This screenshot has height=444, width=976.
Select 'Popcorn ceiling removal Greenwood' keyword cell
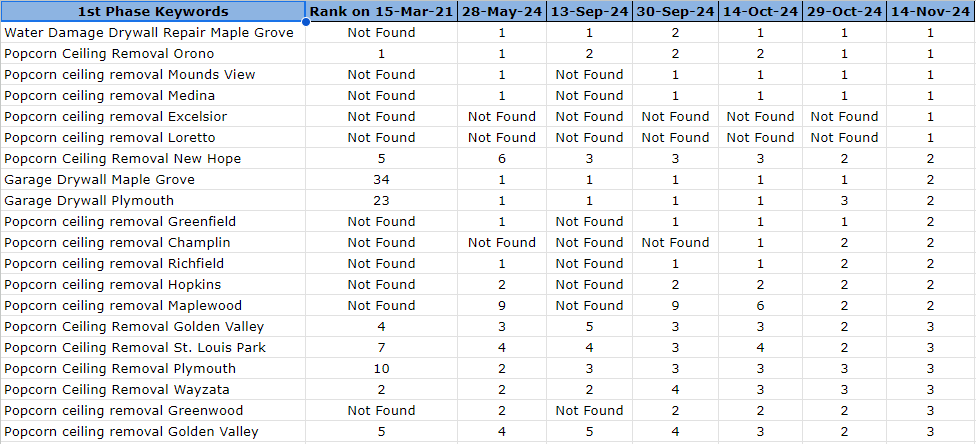click(x=123, y=410)
